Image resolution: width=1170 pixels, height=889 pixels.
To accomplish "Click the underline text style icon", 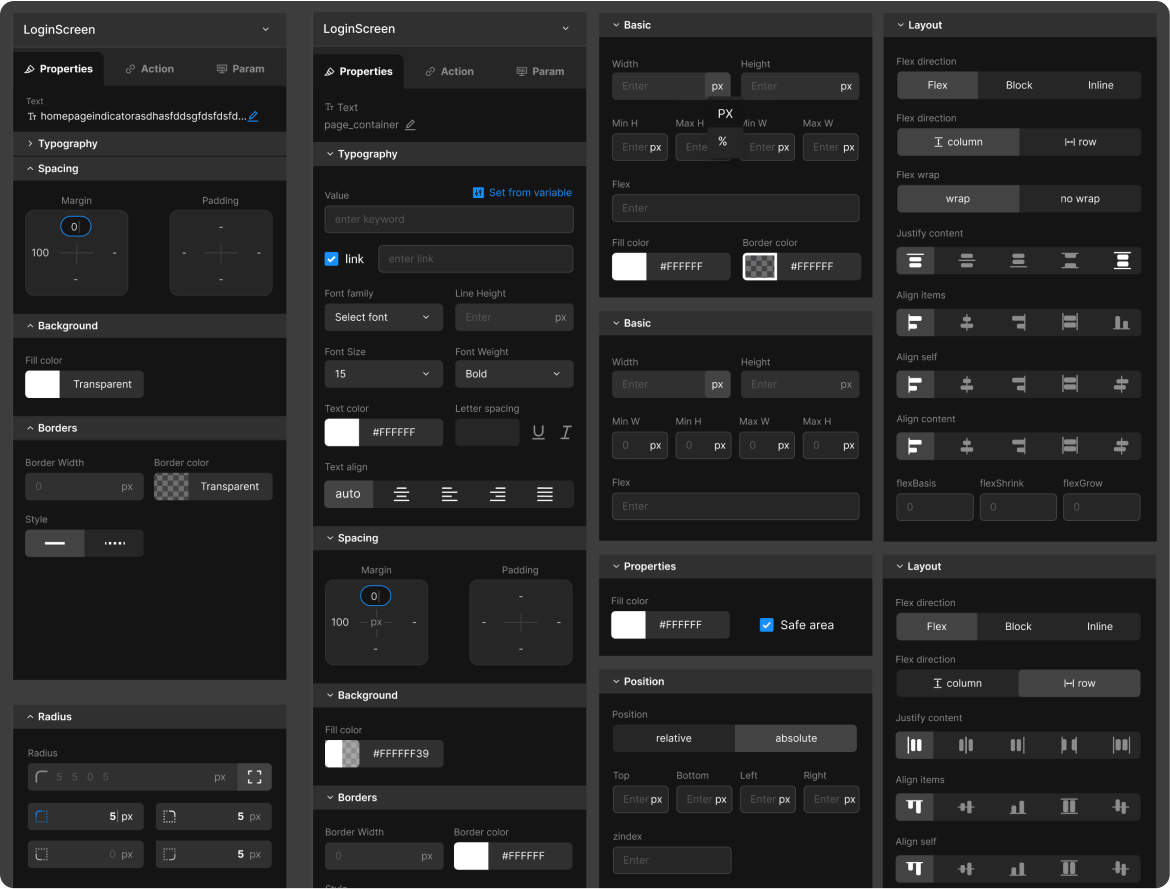I will [x=539, y=432].
